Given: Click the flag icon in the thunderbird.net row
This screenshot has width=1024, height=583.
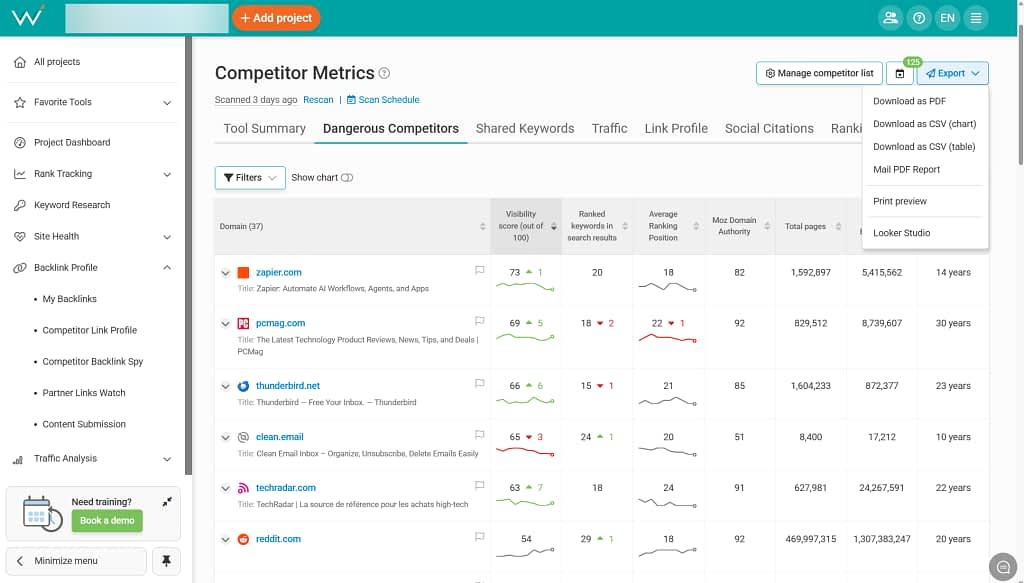Looking at the screenshot, I should point(479,384).
